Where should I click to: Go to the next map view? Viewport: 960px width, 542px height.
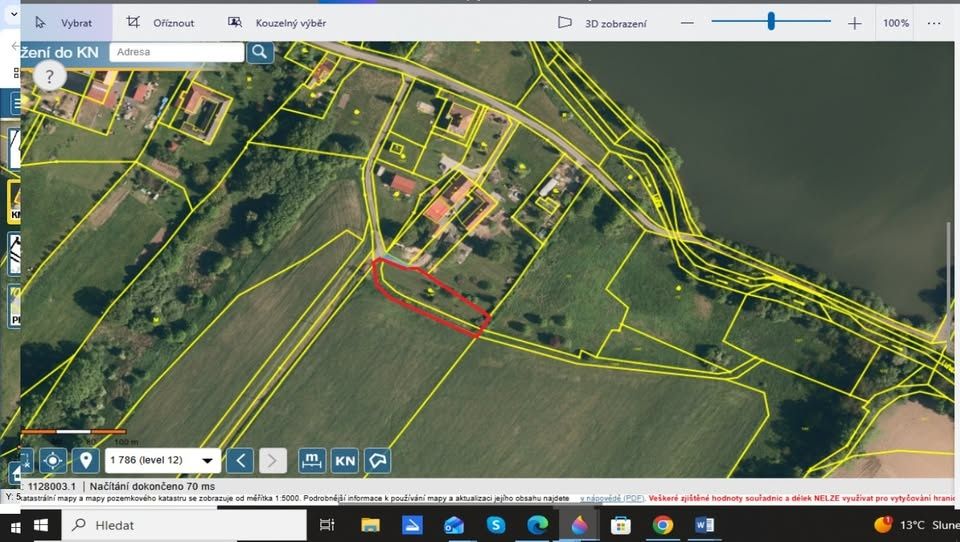click(x=272, y=461)
